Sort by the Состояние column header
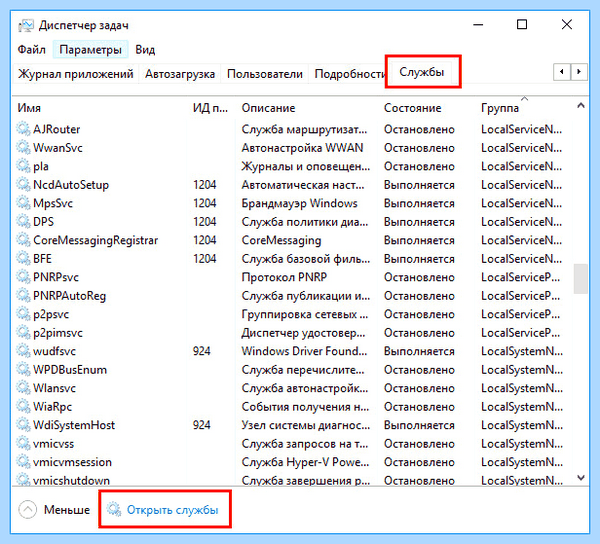This screenshot has width=600, height=544. (412, 108)
